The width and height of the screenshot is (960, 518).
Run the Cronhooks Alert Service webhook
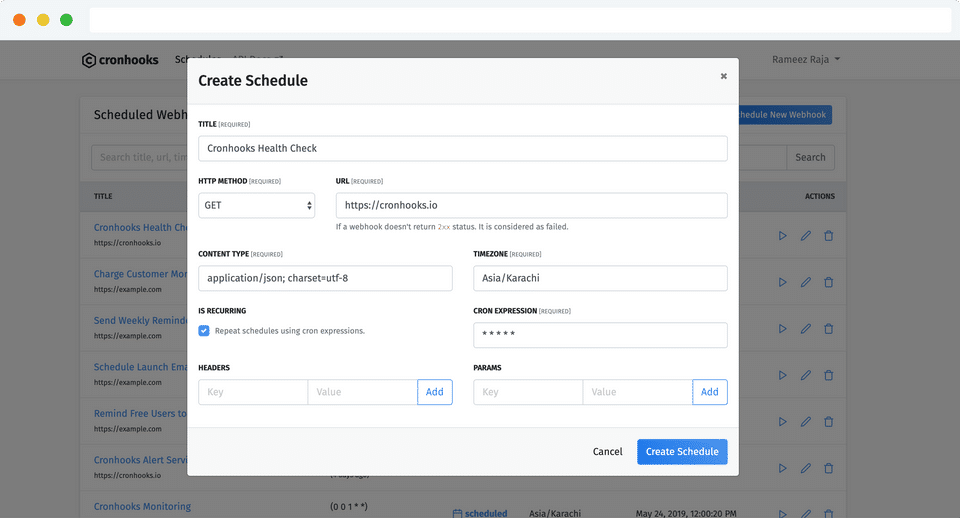click(x=782, y=468)
